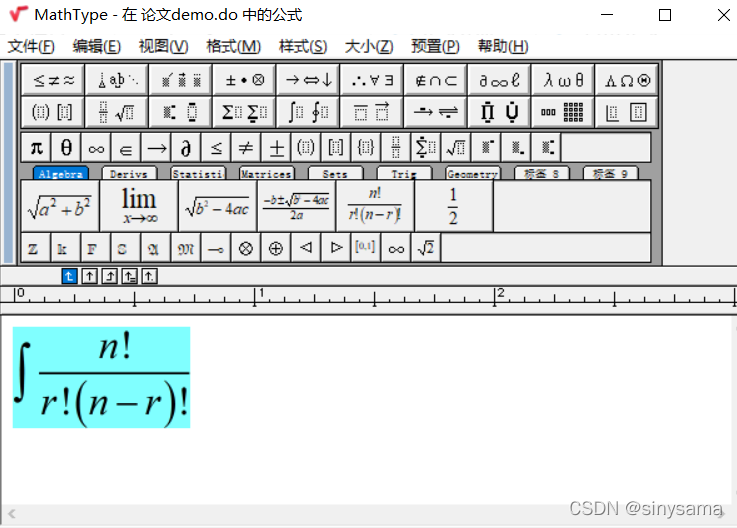
Task: Open the set theory symbols palette
Action: click(436, 80)
